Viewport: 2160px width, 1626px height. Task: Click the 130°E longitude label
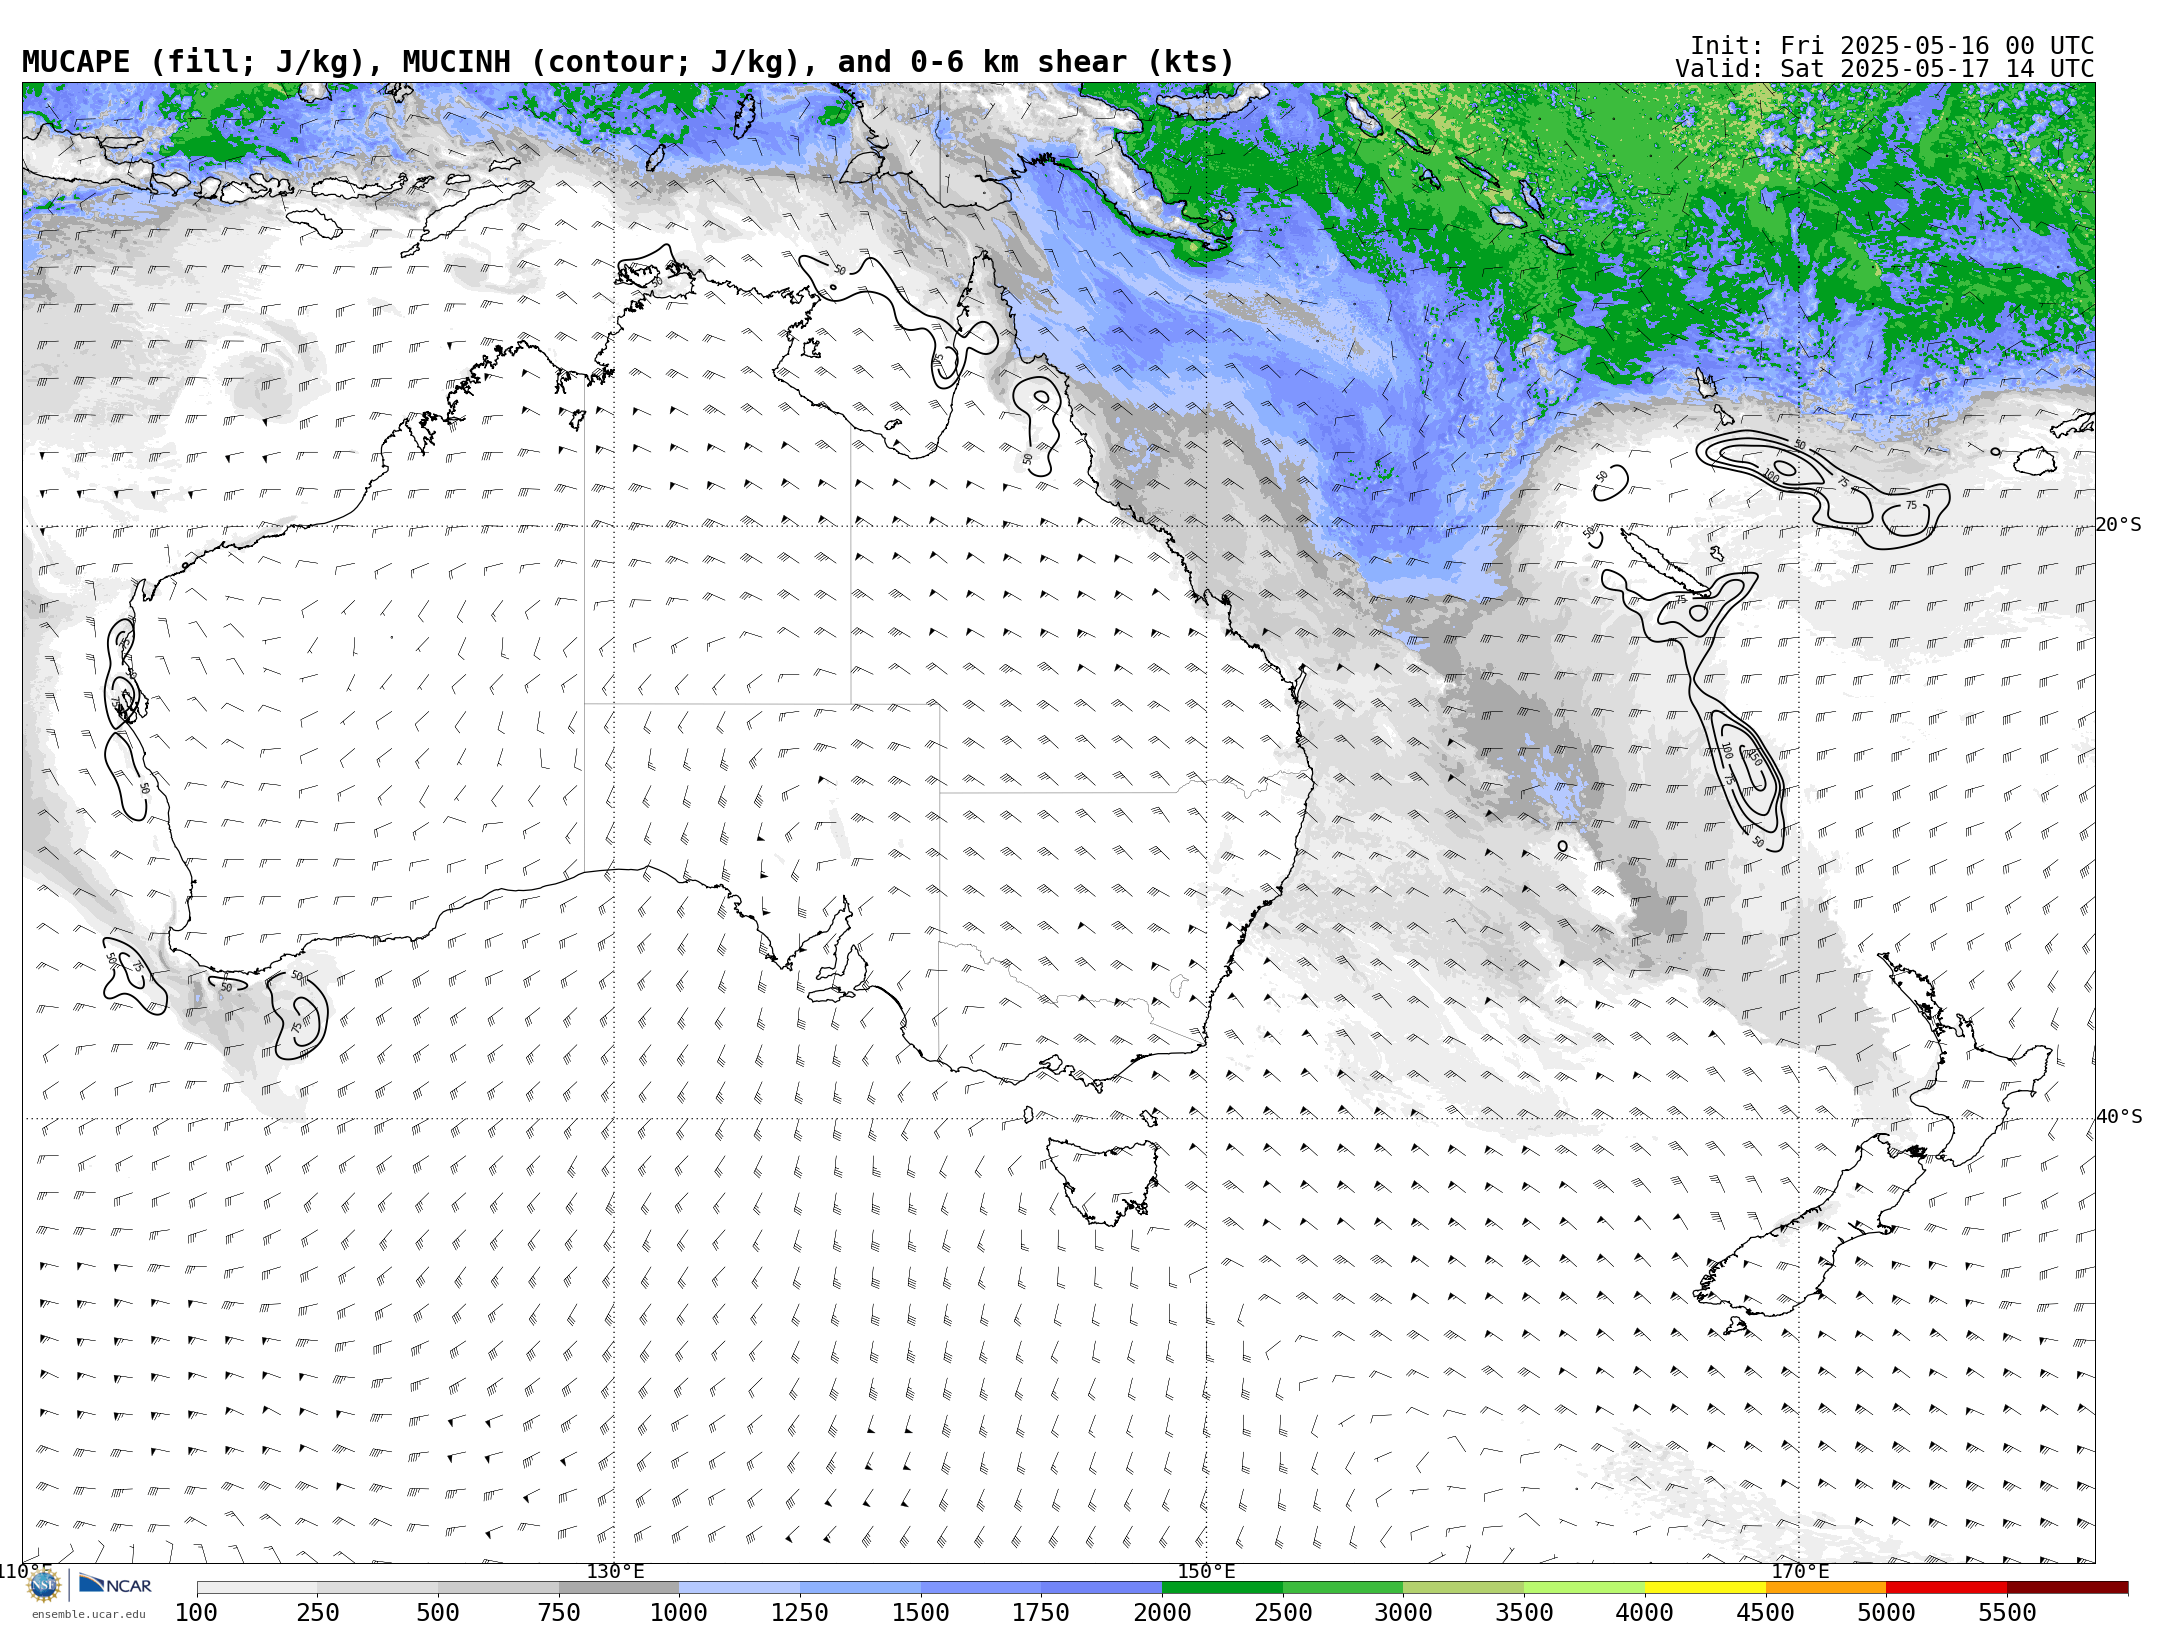pyautogui.click(x=615, y=1571)
